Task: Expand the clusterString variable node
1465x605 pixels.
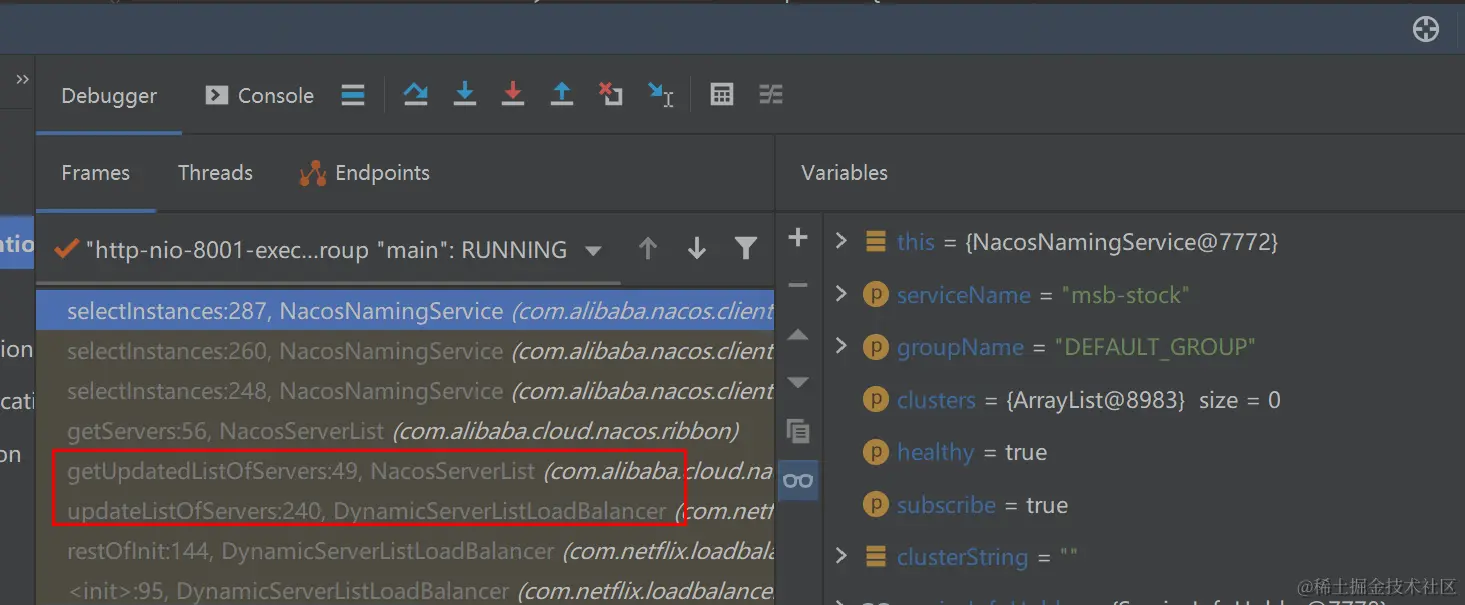Action: [x=840, y=556]
